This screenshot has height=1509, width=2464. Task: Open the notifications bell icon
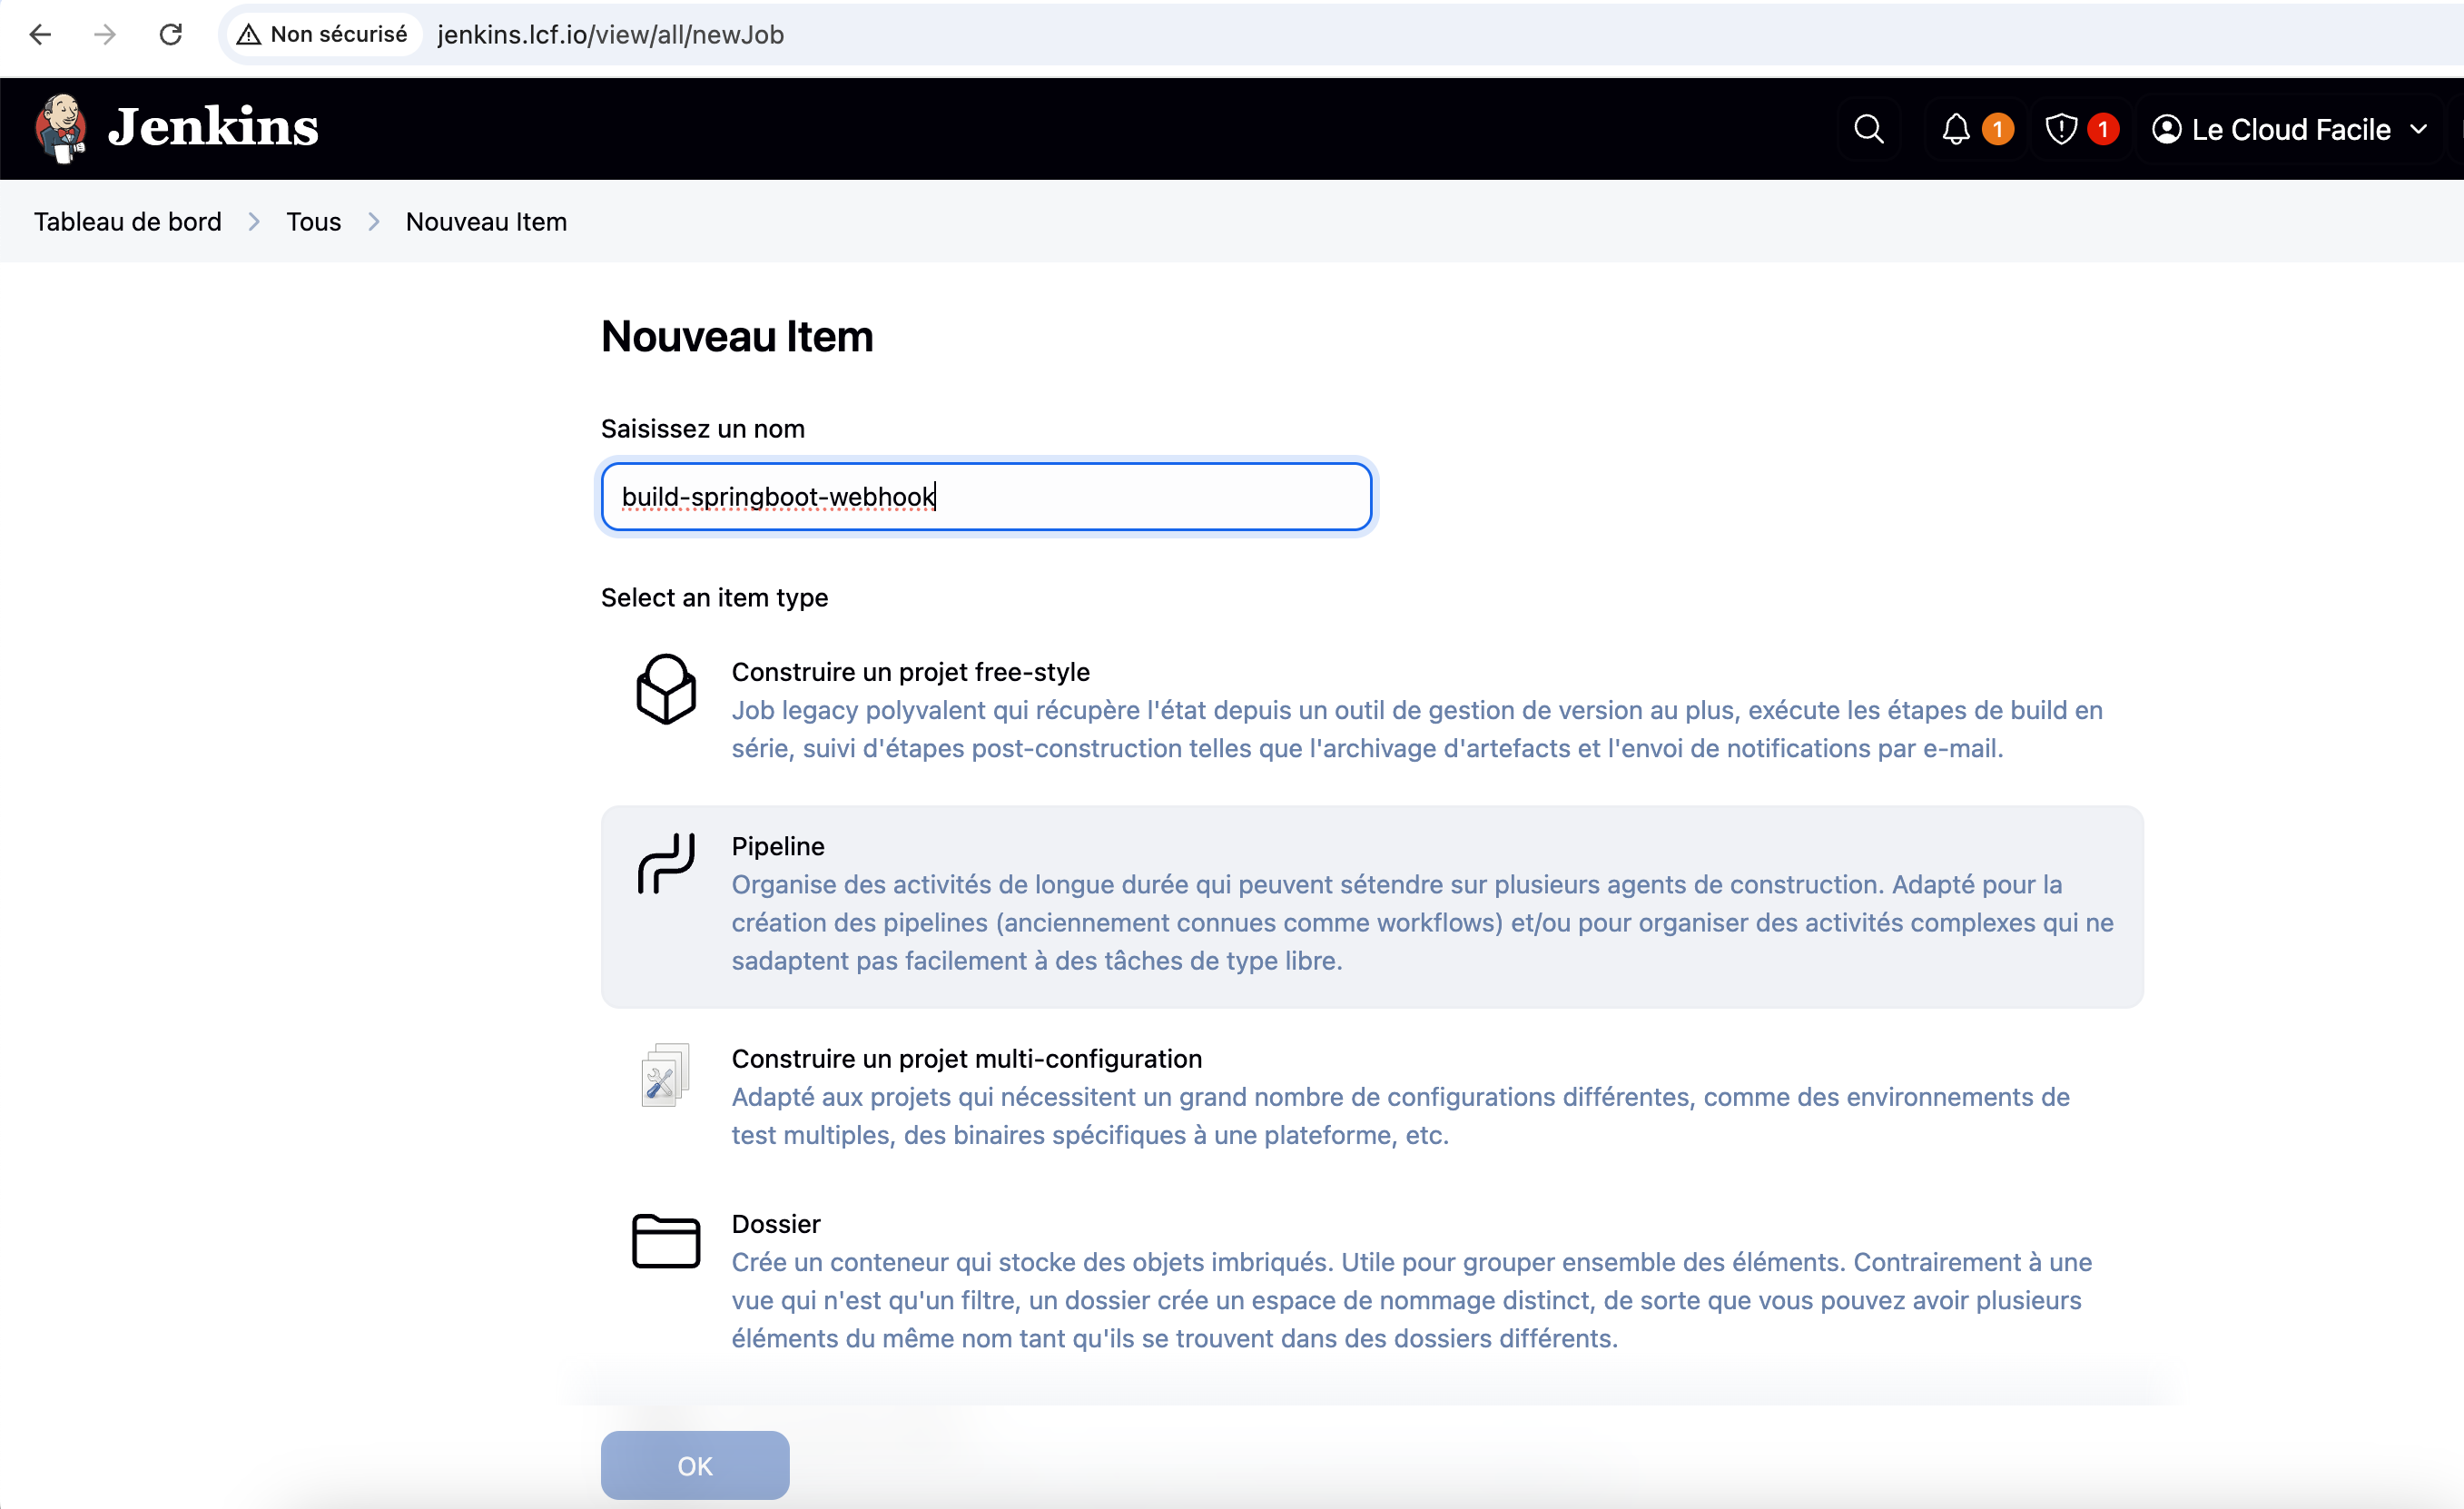pyautogui.click(x=1955, y=129)
